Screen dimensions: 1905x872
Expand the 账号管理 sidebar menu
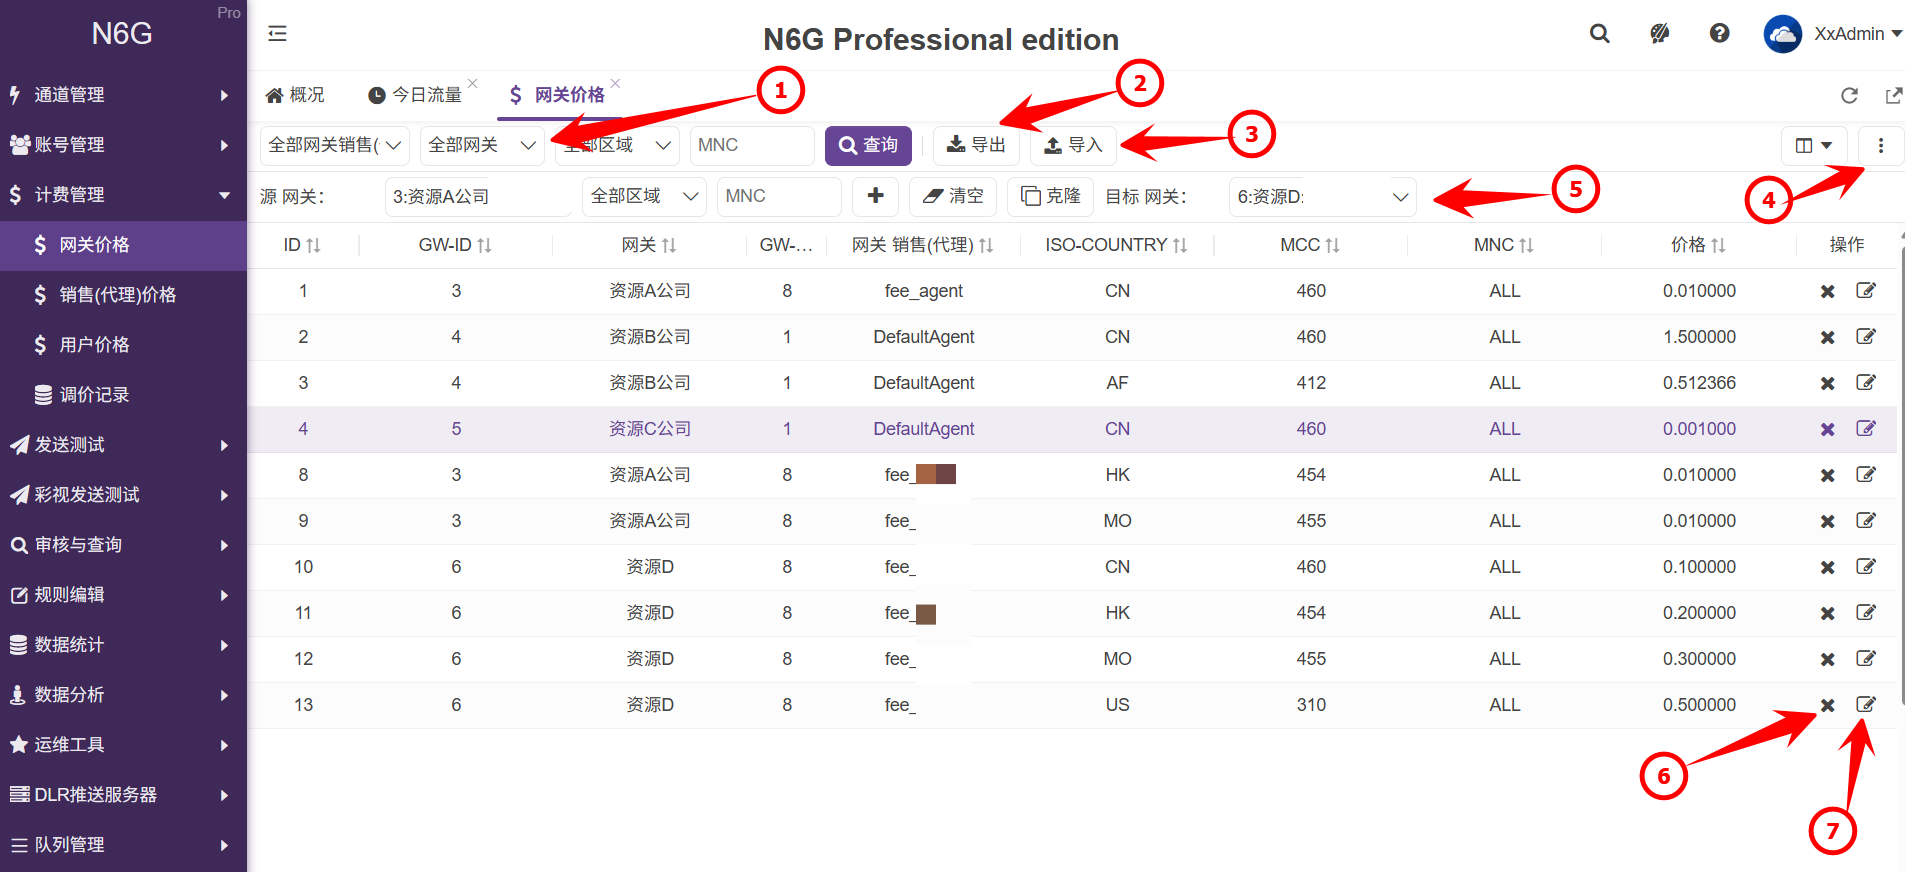pyautogui.click(x=123, y=145)
